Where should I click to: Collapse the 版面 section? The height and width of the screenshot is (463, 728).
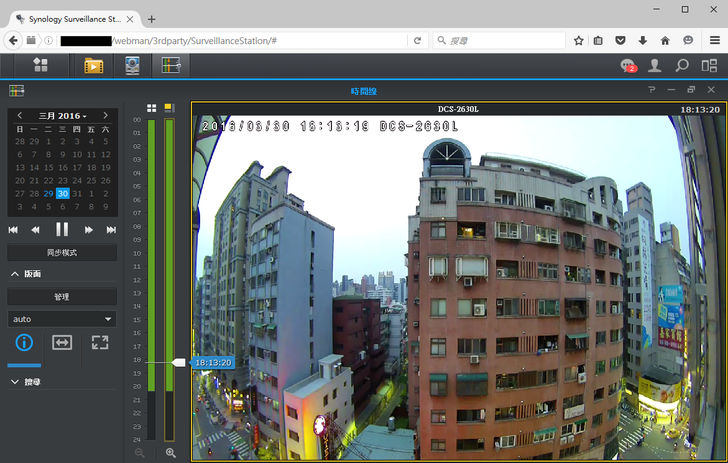(x=15, y=274)
